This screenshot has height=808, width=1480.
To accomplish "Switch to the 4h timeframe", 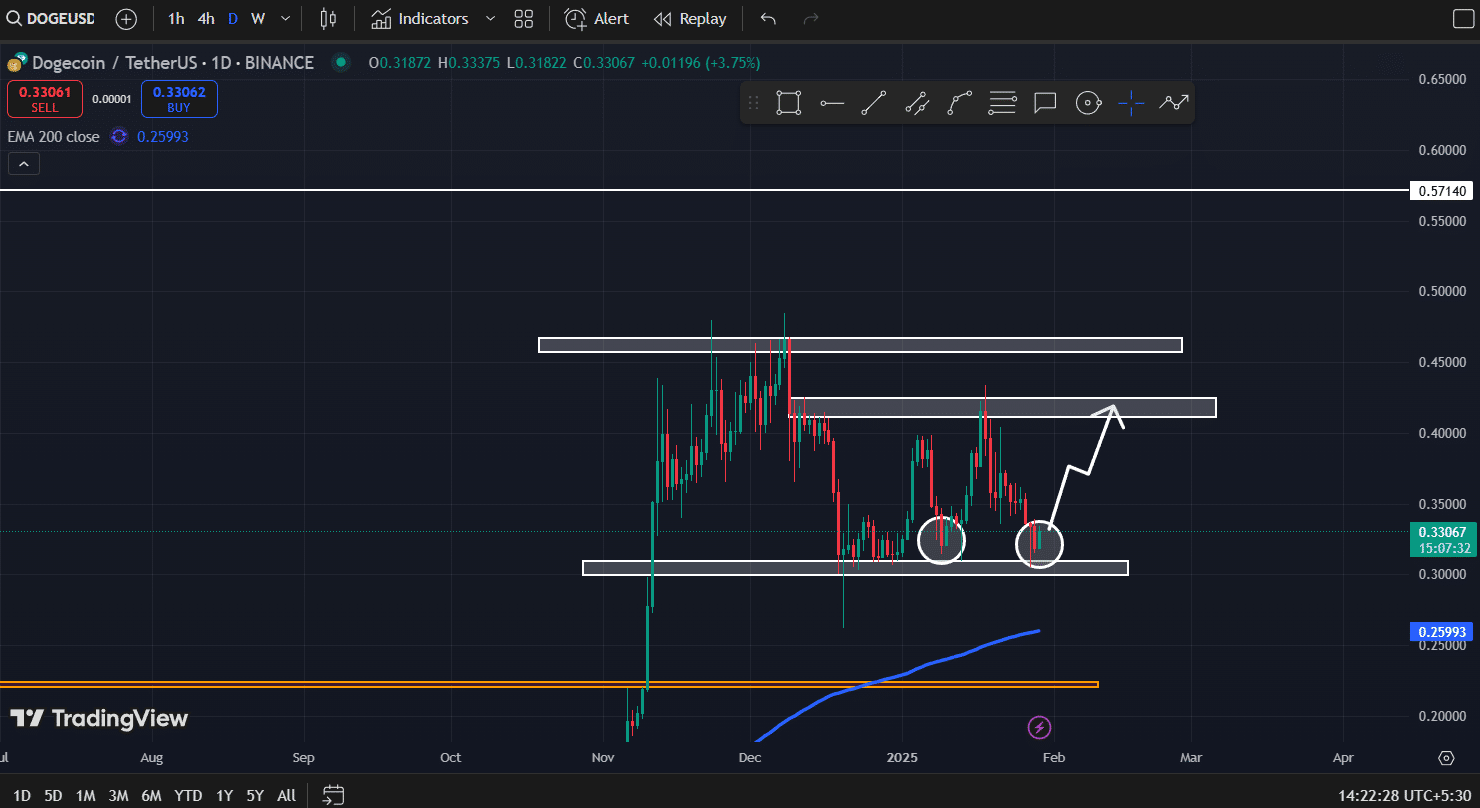I will [x=206, y=19].
